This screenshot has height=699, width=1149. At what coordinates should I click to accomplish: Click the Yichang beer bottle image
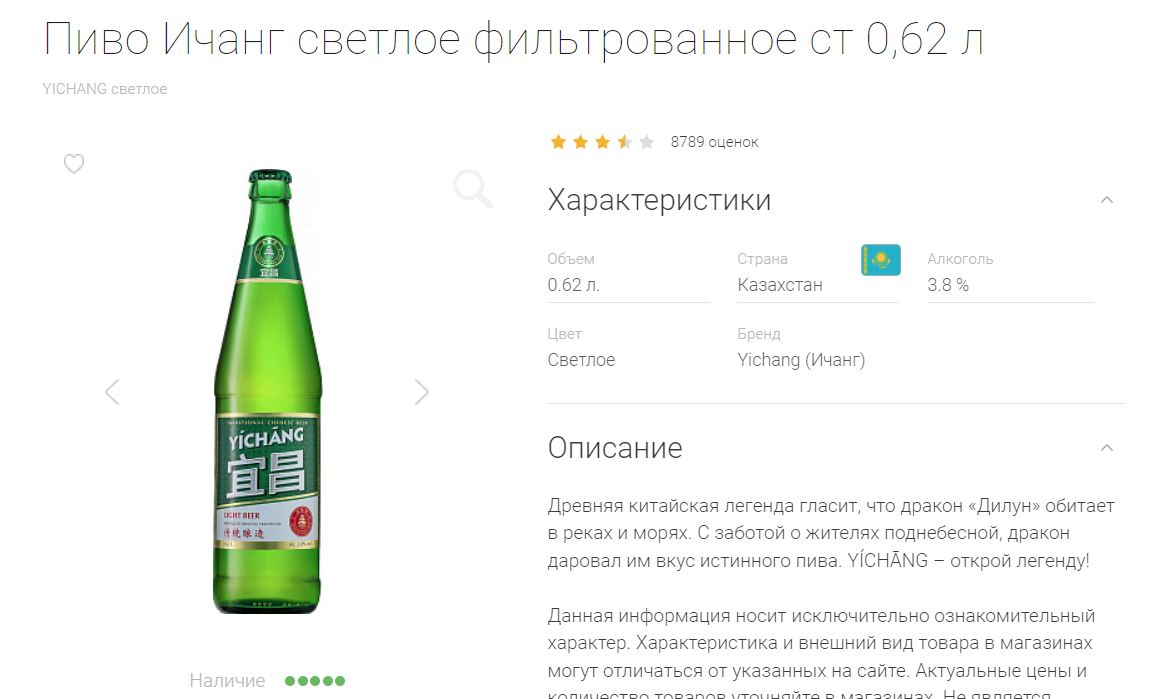tap(268, 392)
